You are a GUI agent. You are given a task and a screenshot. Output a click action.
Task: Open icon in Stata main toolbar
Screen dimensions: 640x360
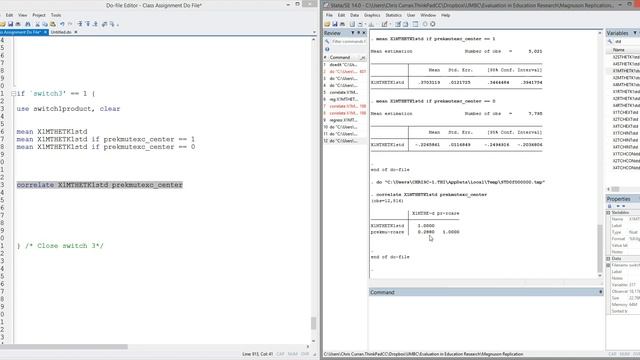coord(327,24)
